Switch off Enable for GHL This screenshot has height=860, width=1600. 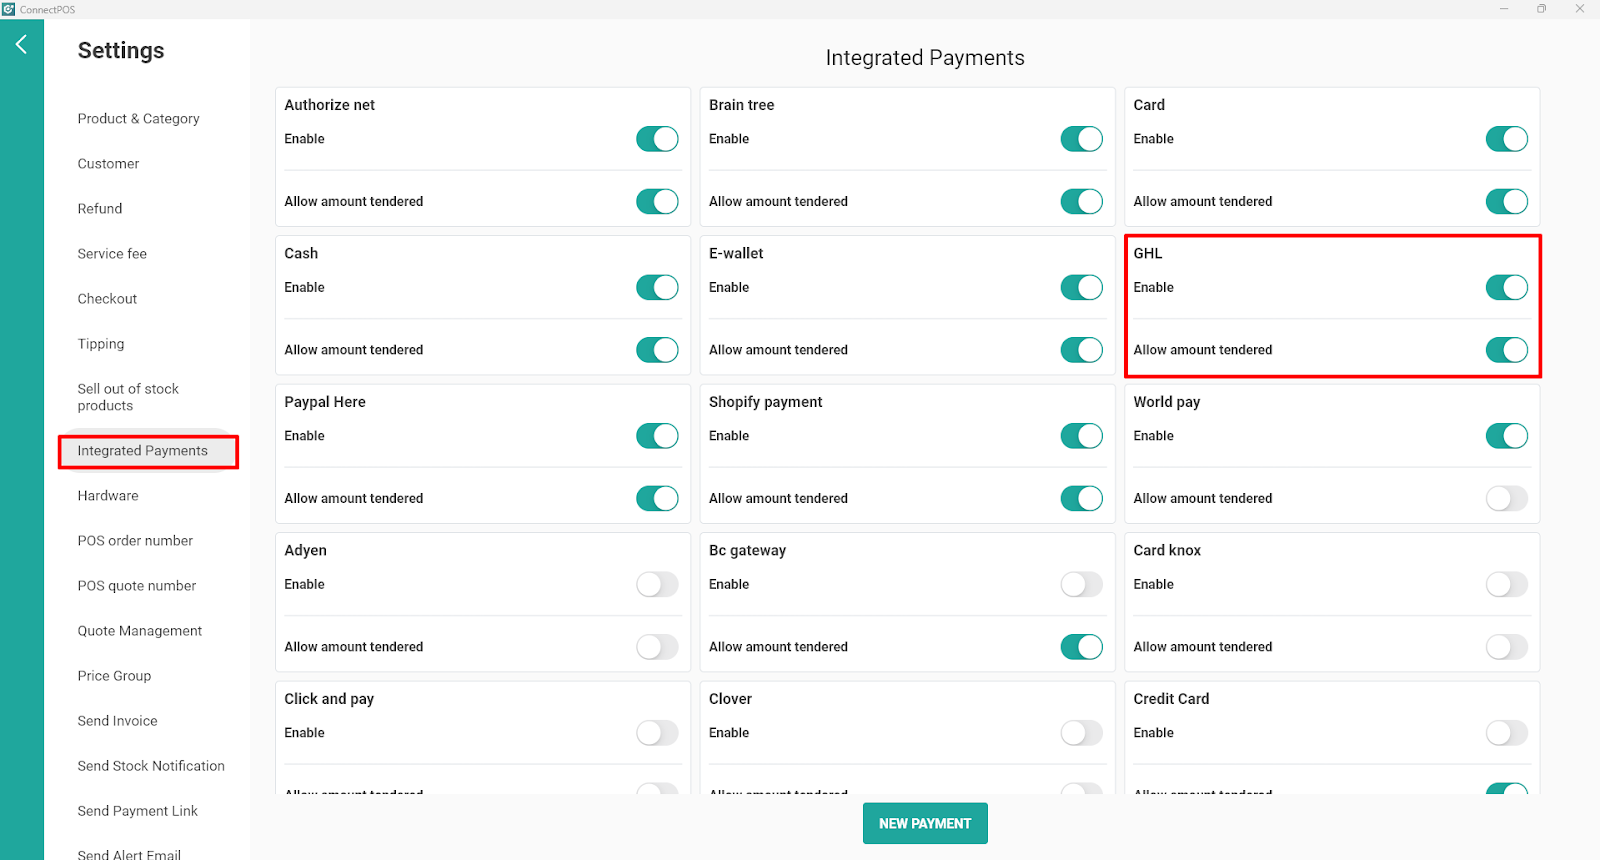coord(1507,287)
